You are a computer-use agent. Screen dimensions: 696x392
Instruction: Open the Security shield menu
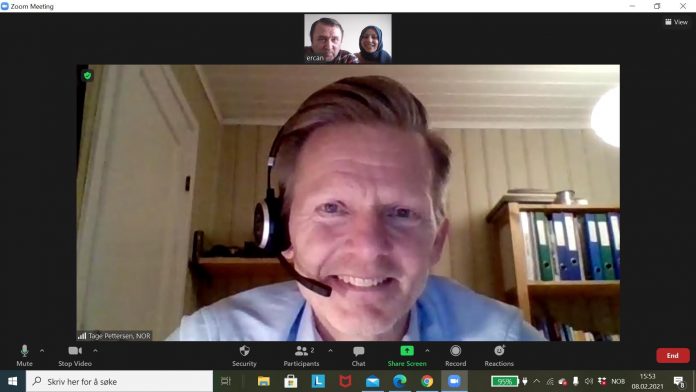(x=244, y=356)
